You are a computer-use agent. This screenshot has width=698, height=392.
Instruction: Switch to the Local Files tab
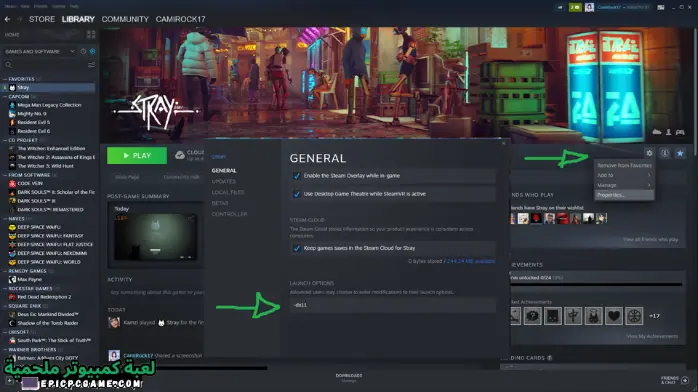click(x=228, y=192)
